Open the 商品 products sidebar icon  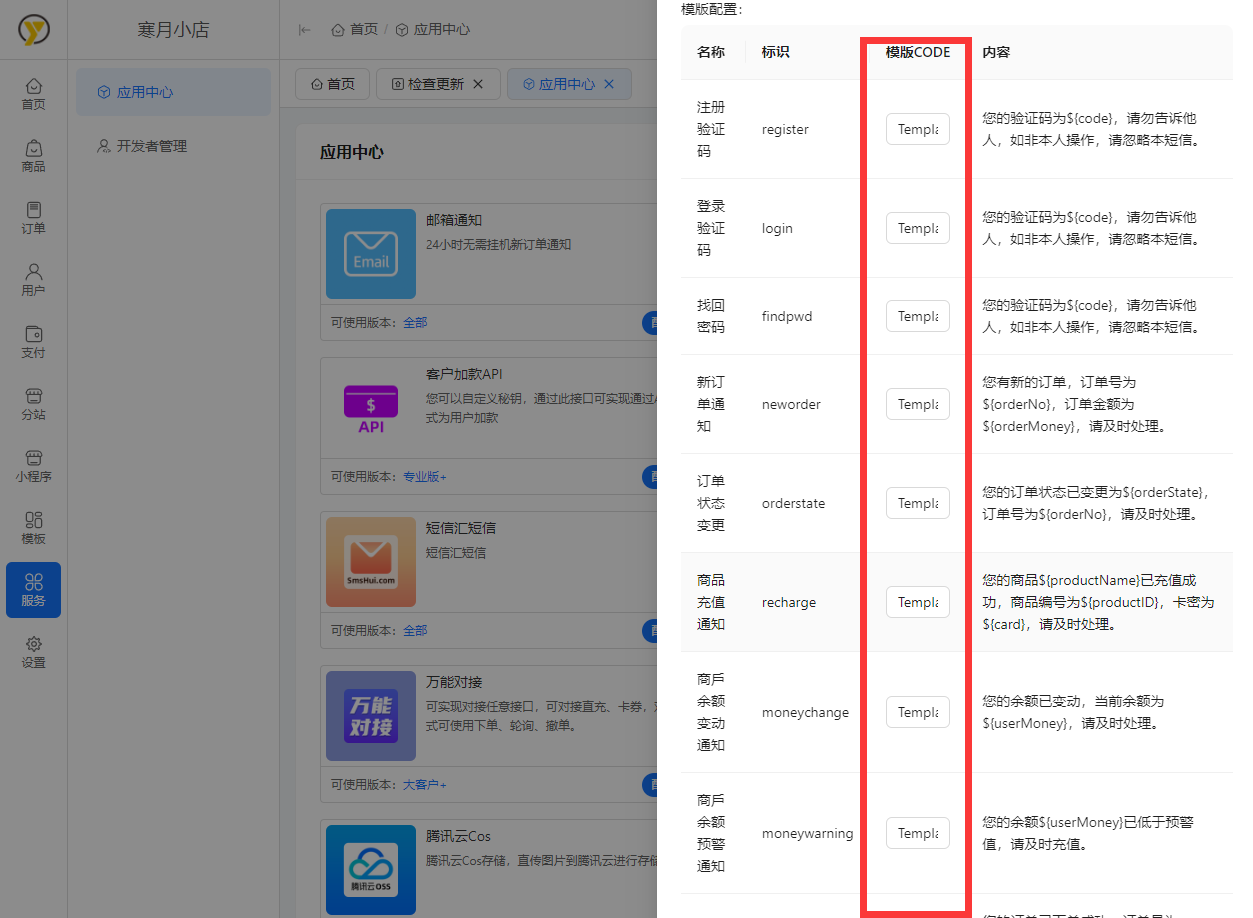coord(33,156)
